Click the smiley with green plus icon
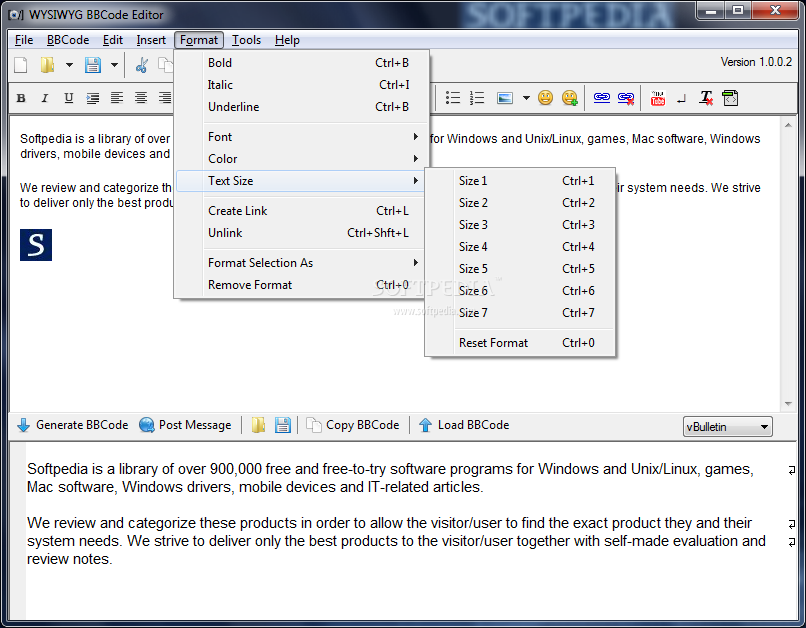The image size is (806, 628). pyautogui.click(x=570, y=98)
